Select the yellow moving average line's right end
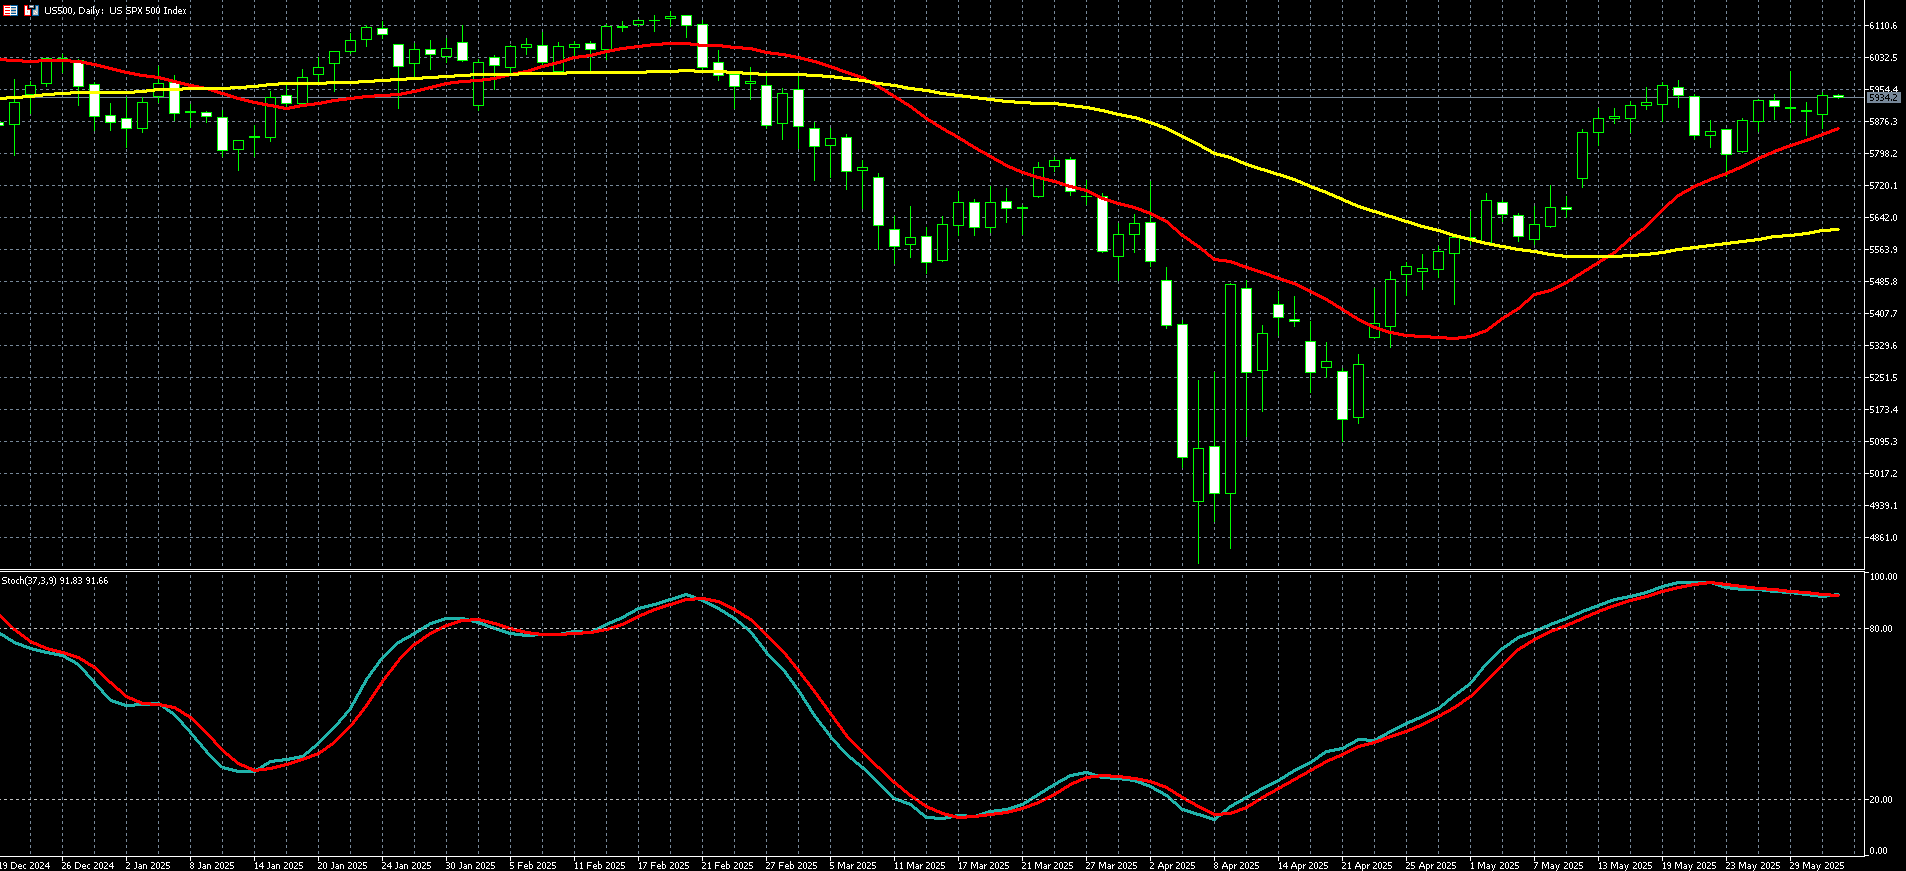 1837,229
